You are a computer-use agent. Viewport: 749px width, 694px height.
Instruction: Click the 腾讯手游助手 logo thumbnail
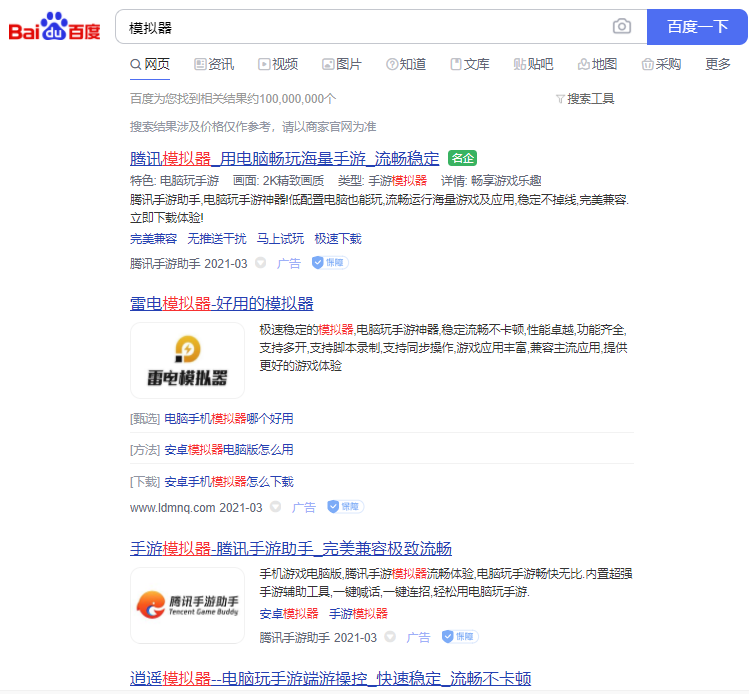click(187, 605)
